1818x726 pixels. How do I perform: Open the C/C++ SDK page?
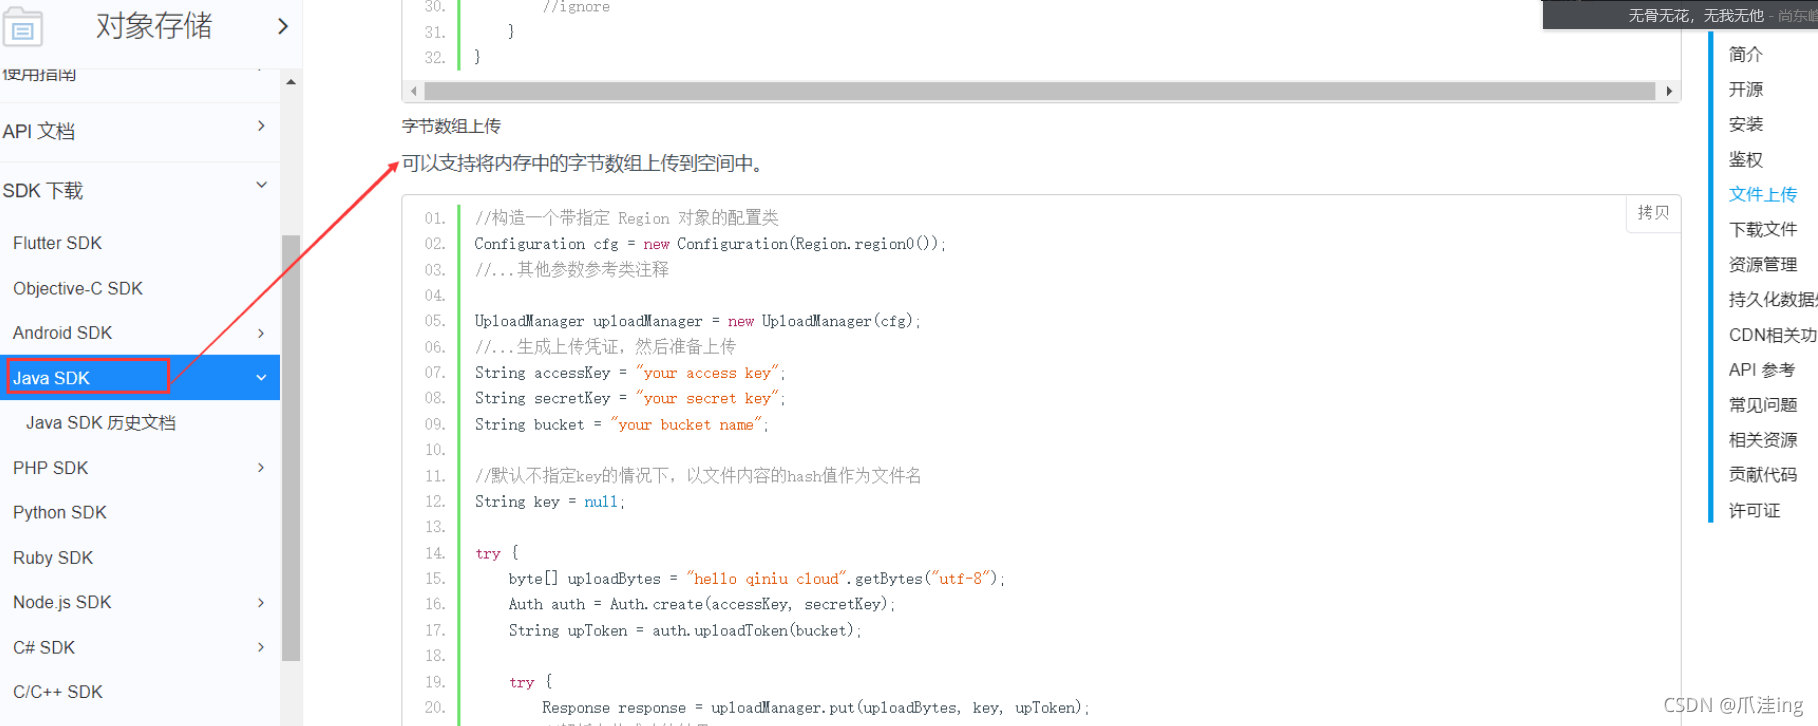point(58,692)
